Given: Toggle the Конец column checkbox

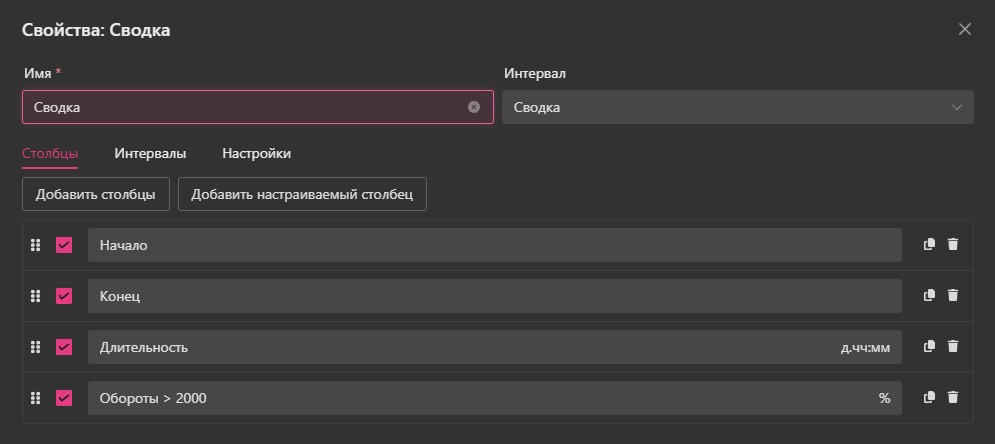Looking at the screenshot, I should [64, 296].
